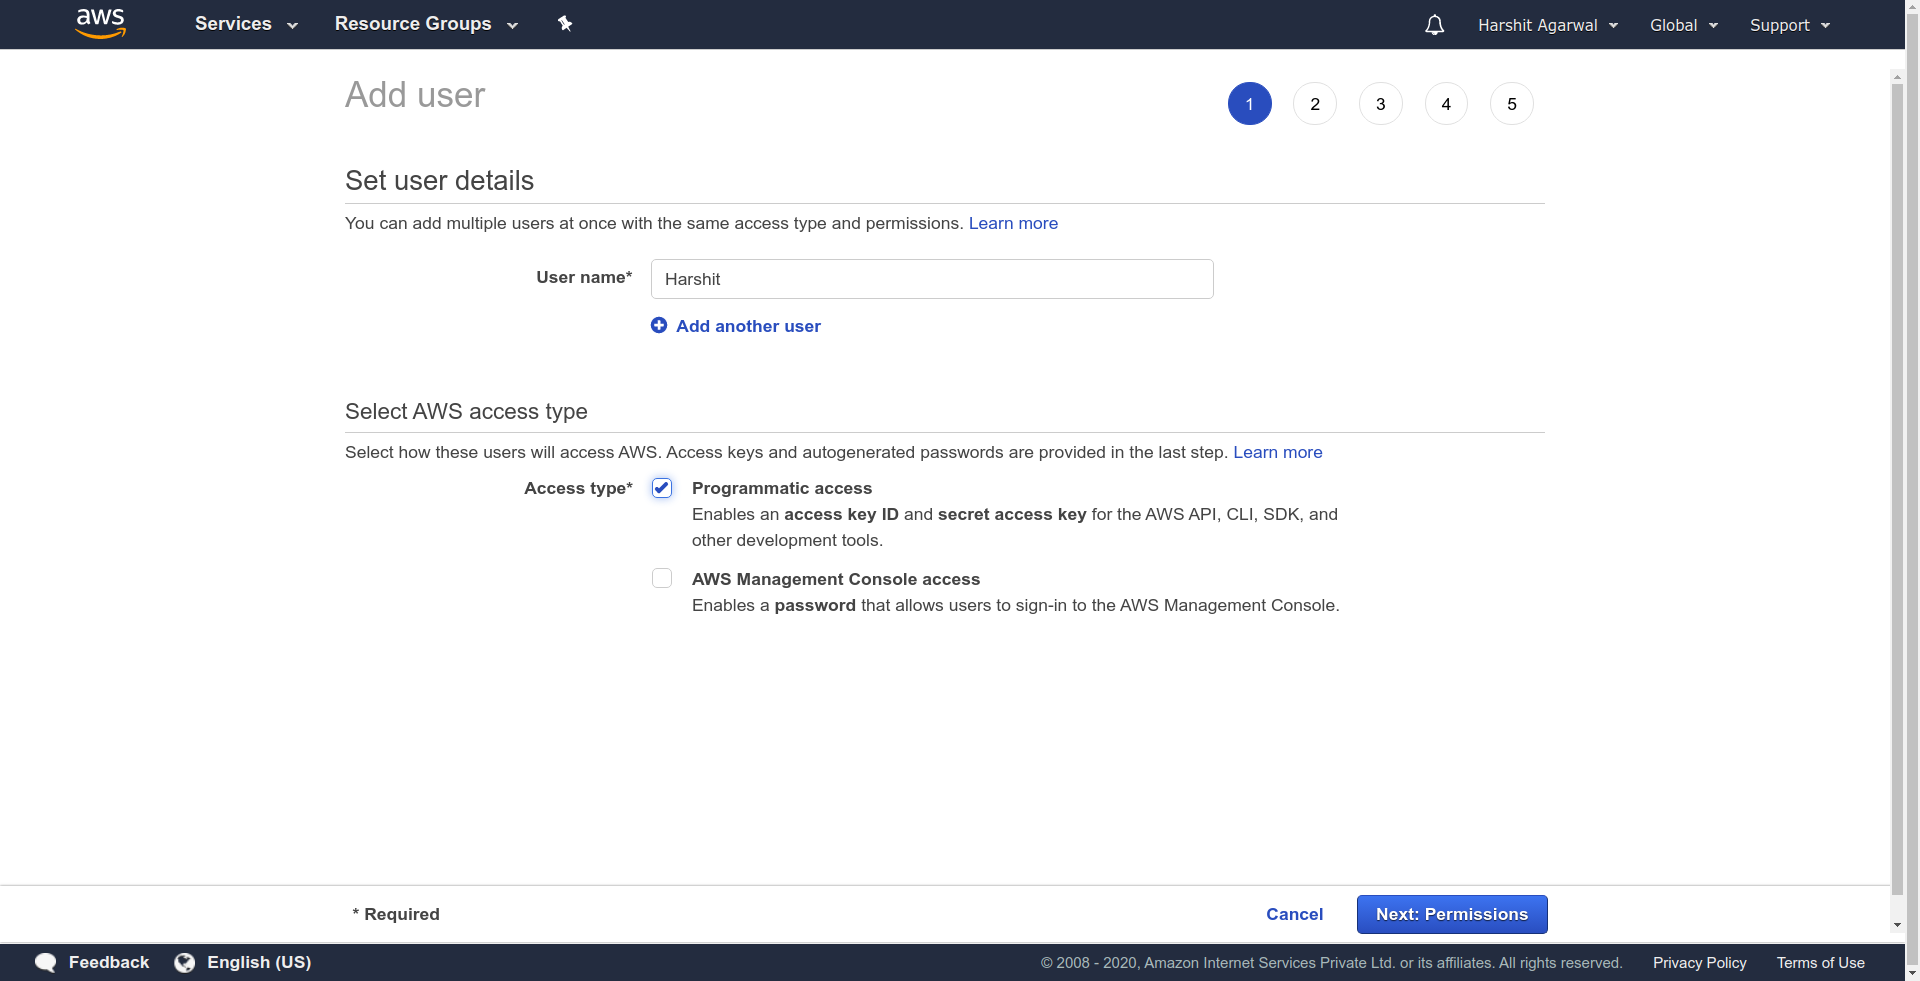Open the notifications bell
The height and width of the screenshot is (981, 1920).
click(x=1434, y=25)
